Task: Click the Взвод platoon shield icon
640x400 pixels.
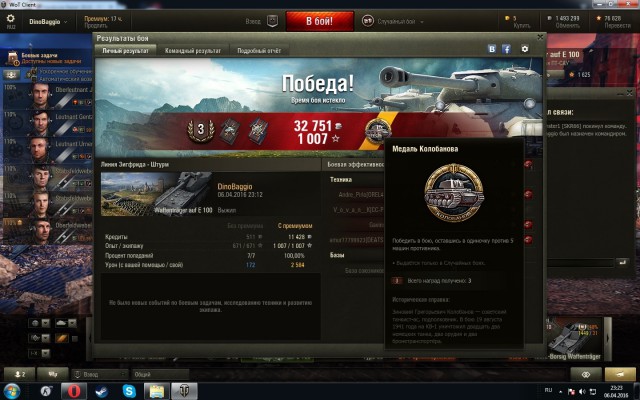Action: click(x=272, y=21)
